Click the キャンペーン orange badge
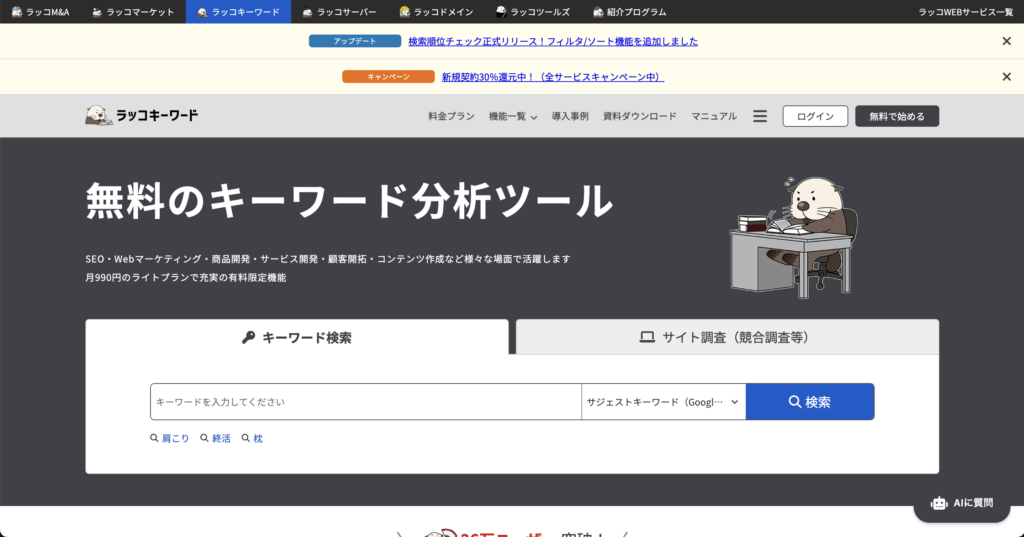The width and height of the screenshot is (1024, 537). coord(388,77)
